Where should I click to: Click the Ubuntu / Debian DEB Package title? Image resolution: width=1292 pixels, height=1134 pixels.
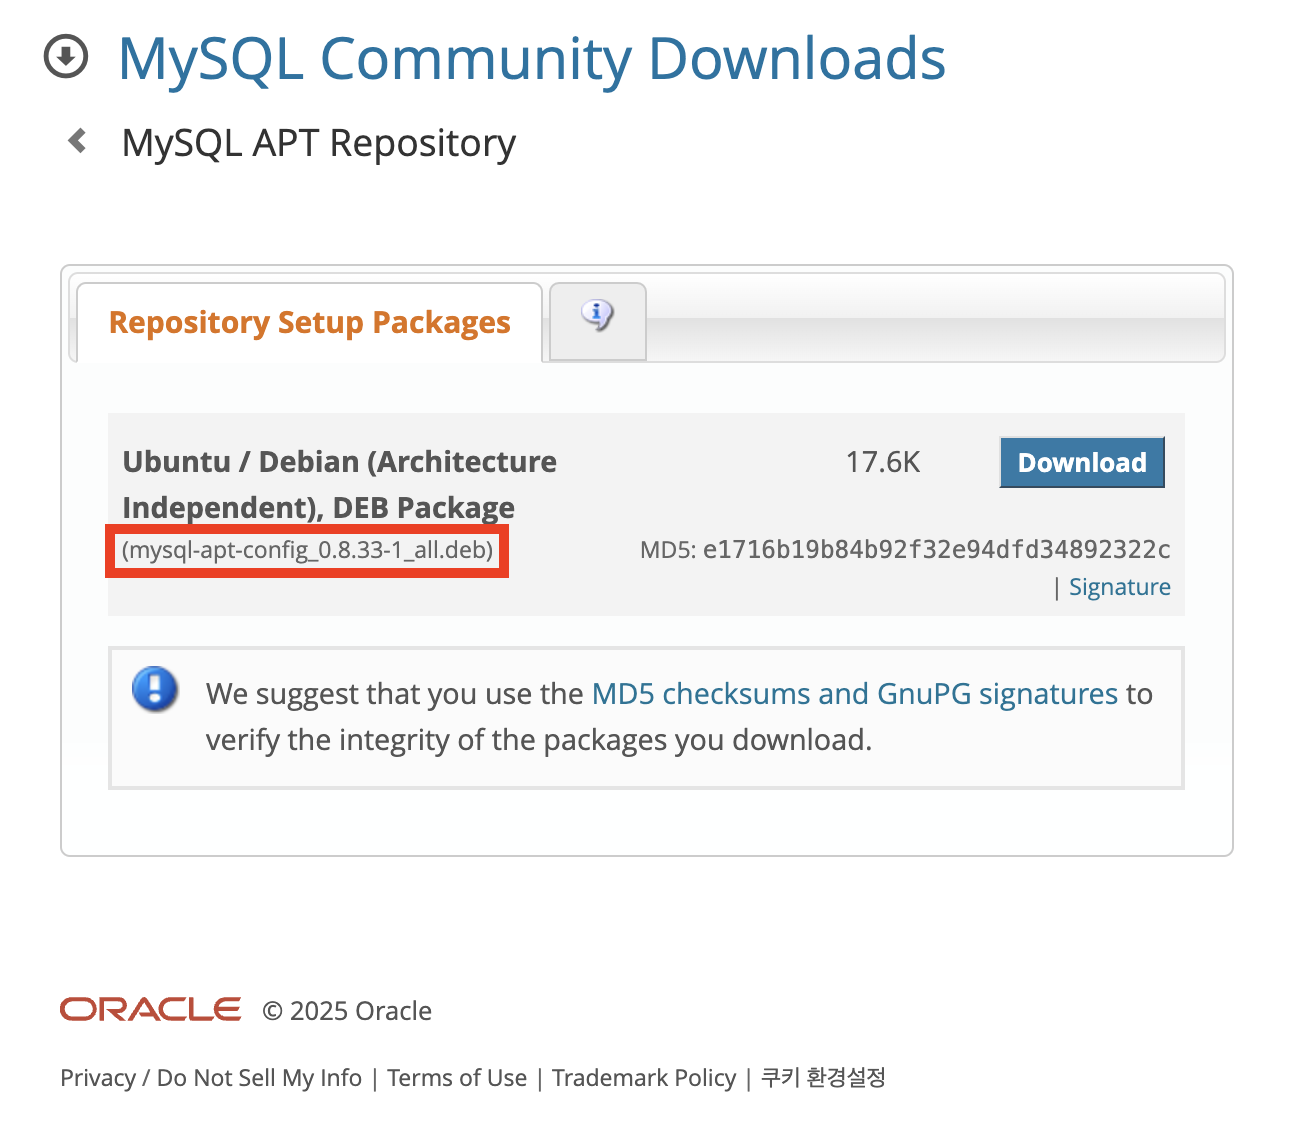tap(340, 484)
